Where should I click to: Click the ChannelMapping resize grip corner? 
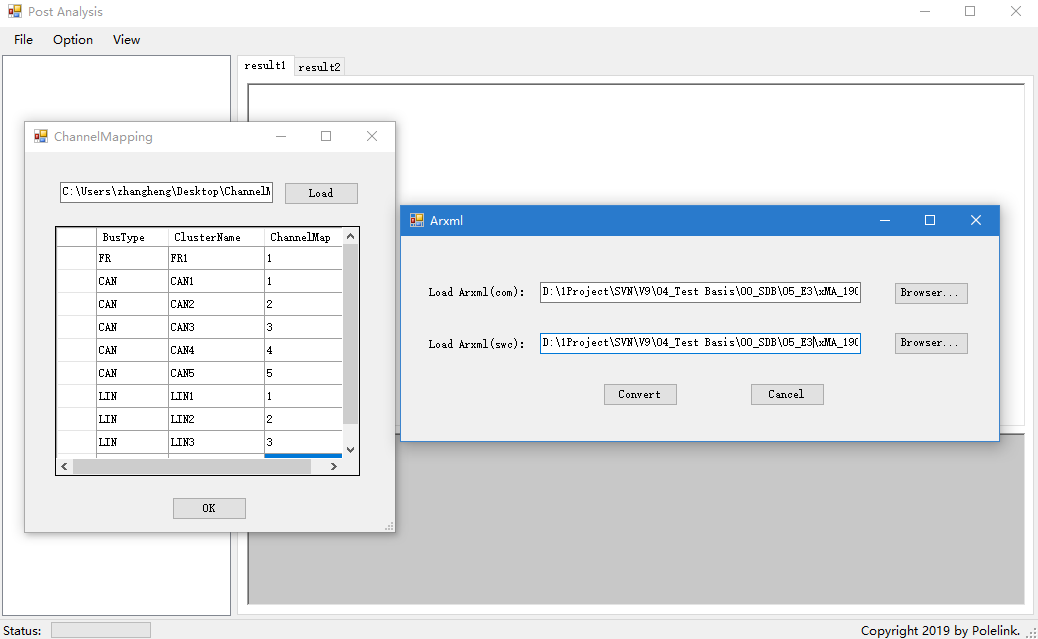click(x=389, y=526)
